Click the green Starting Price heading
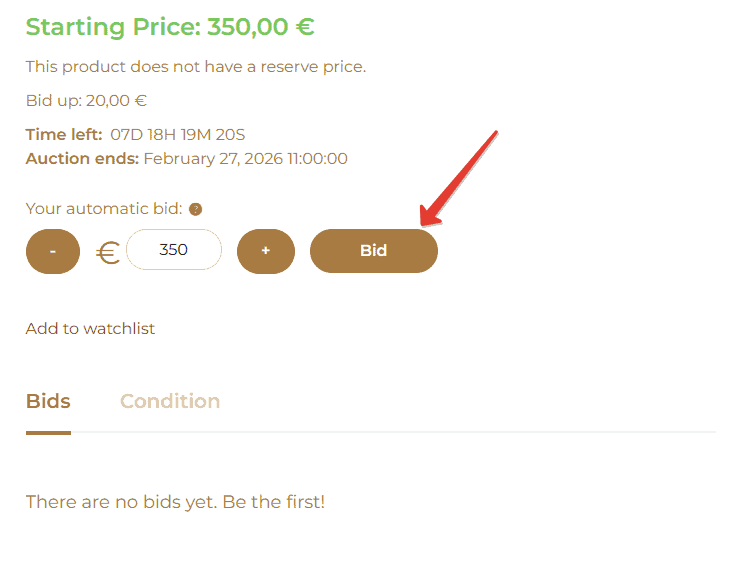The image size is (738, 565). [114, 26]
